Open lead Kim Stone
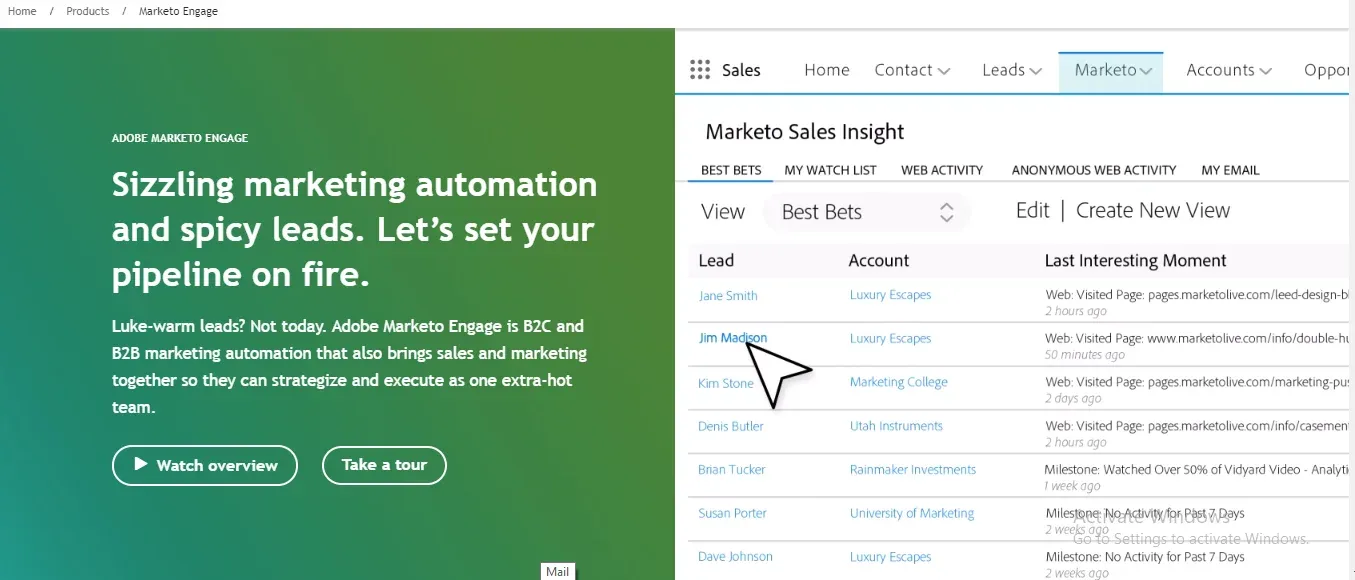The width and height of the screenshot is (1355, 580). pyautogui.click(x=726, y=383)
